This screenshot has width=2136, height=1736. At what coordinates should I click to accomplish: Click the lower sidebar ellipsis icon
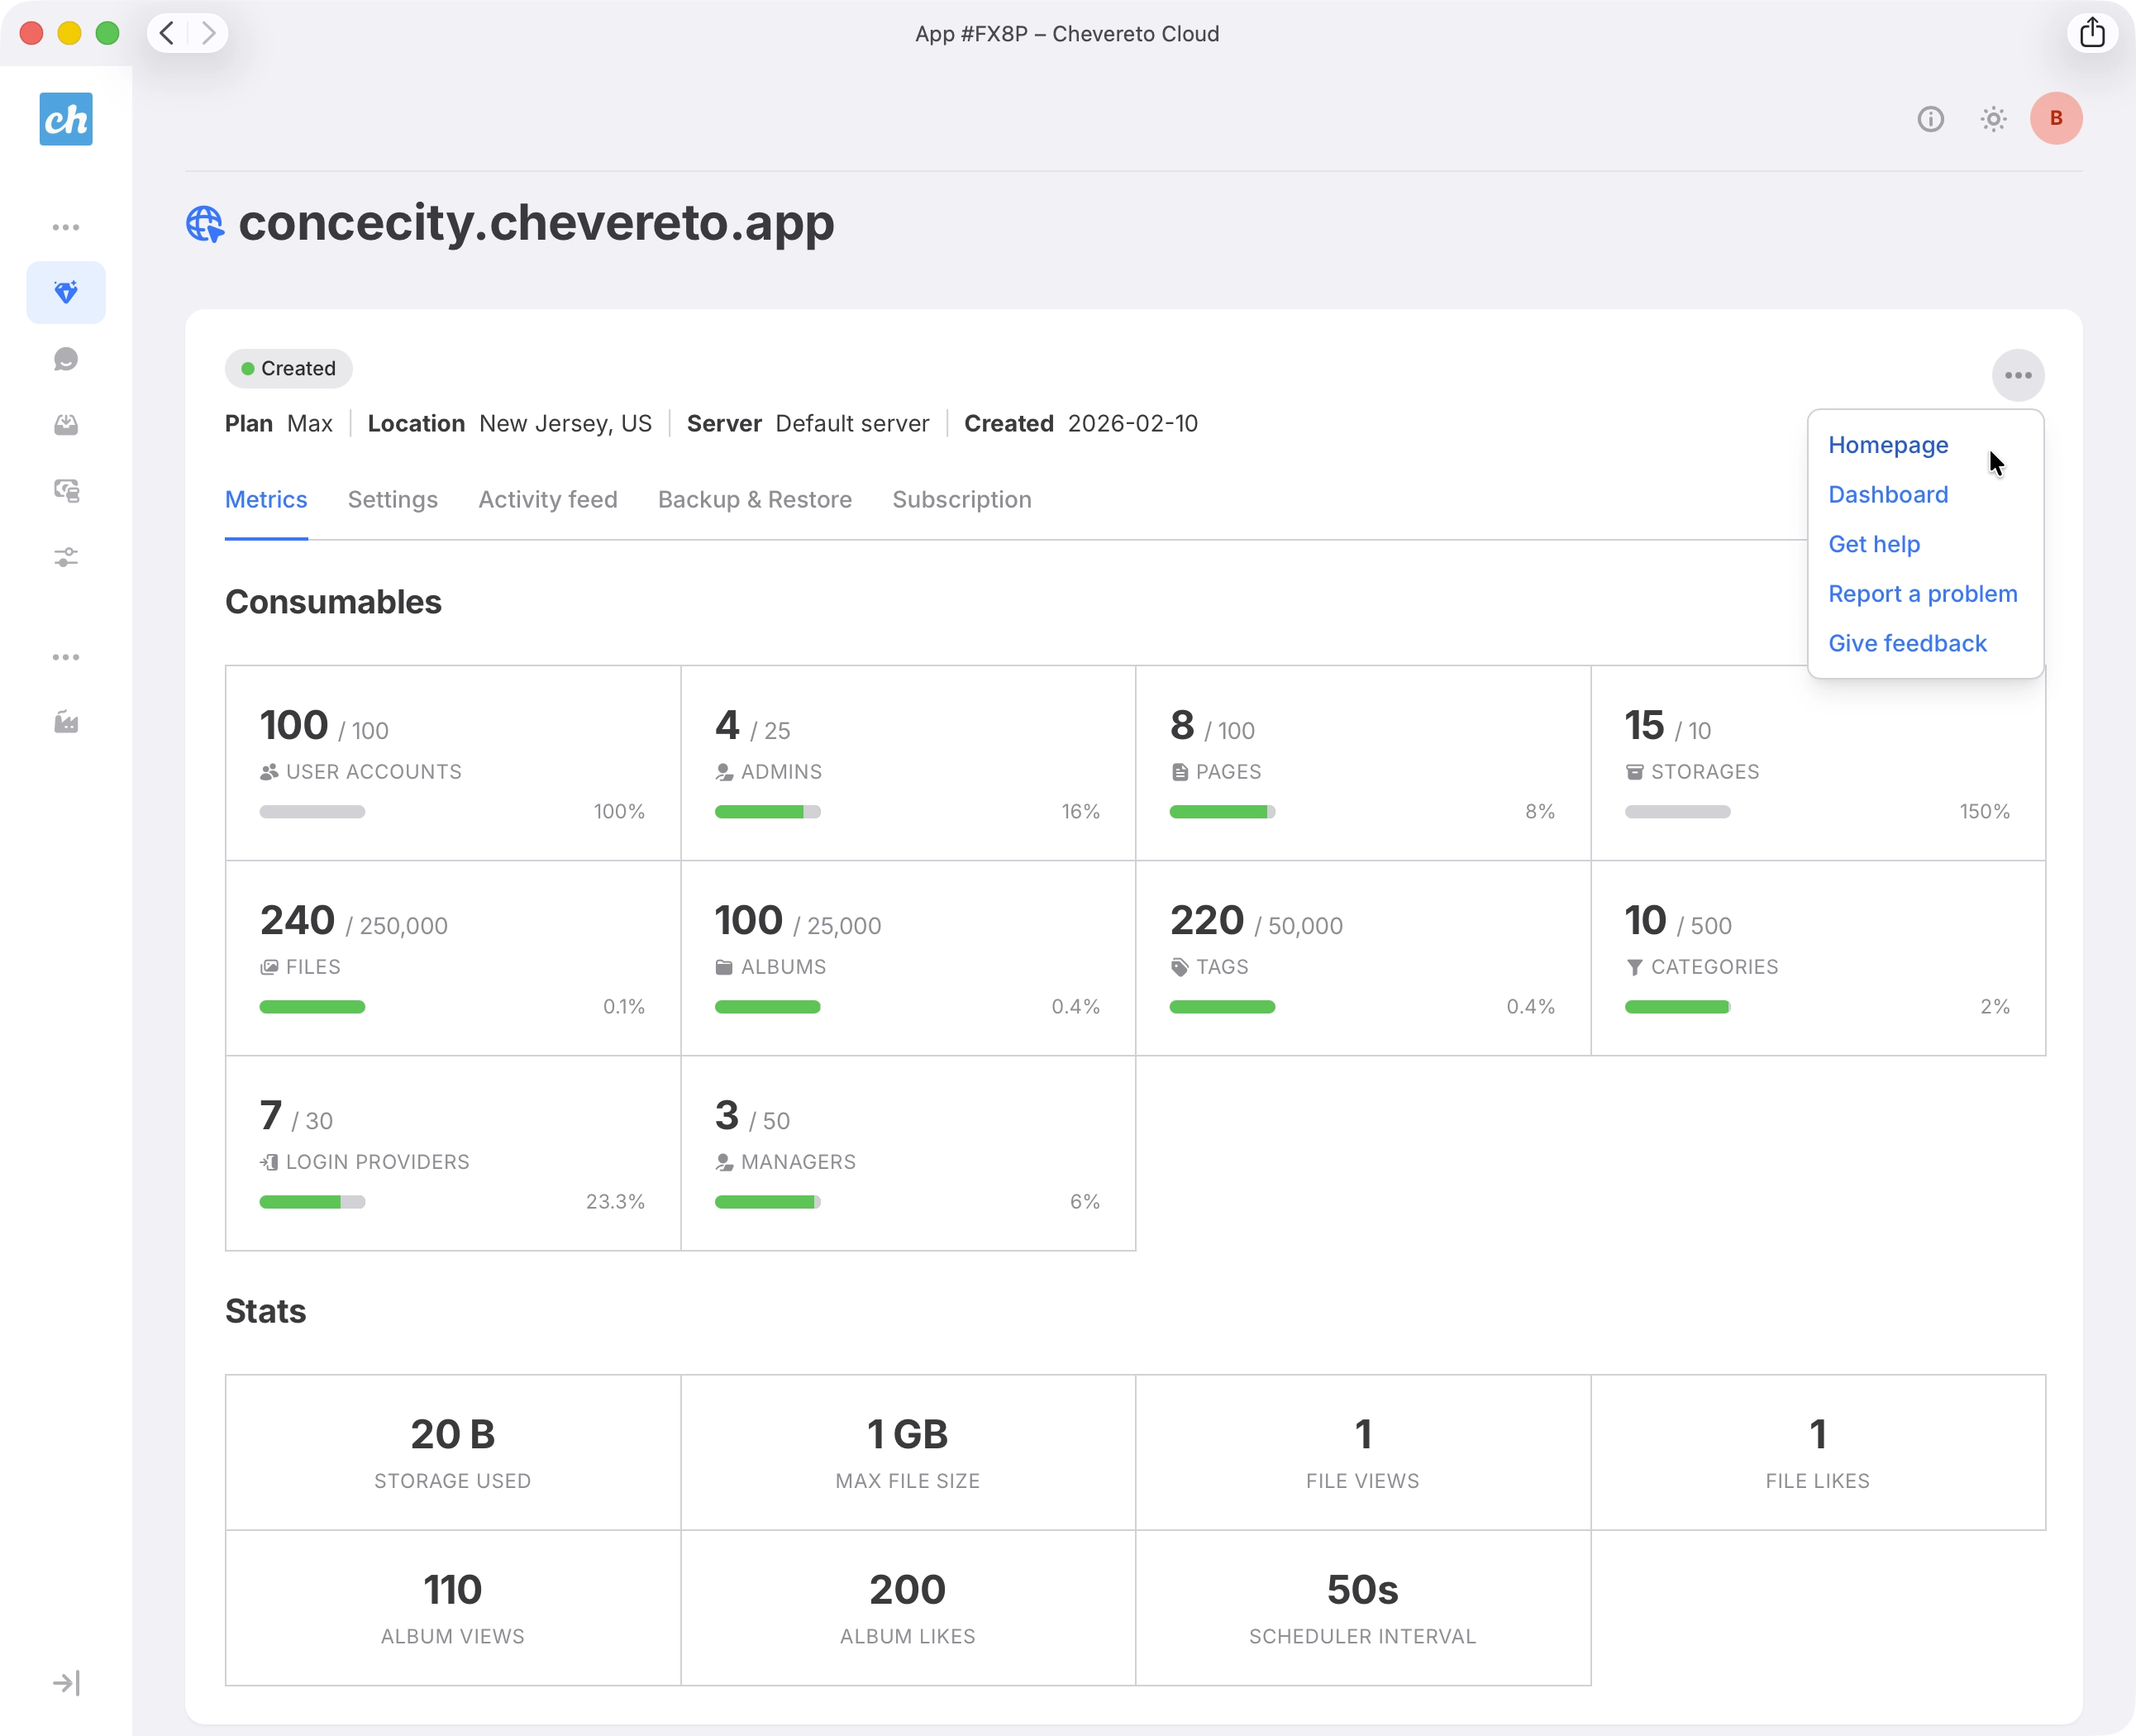click(66, 657)
